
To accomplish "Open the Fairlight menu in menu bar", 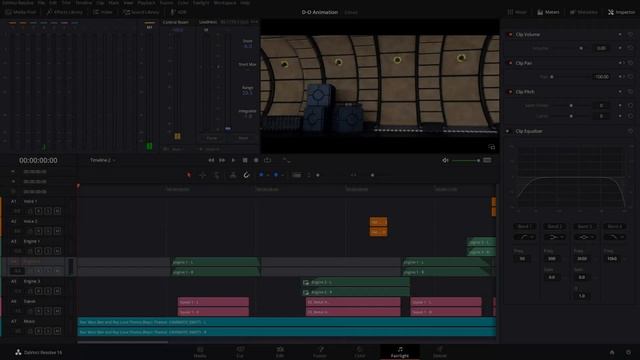I will (201, 2).
